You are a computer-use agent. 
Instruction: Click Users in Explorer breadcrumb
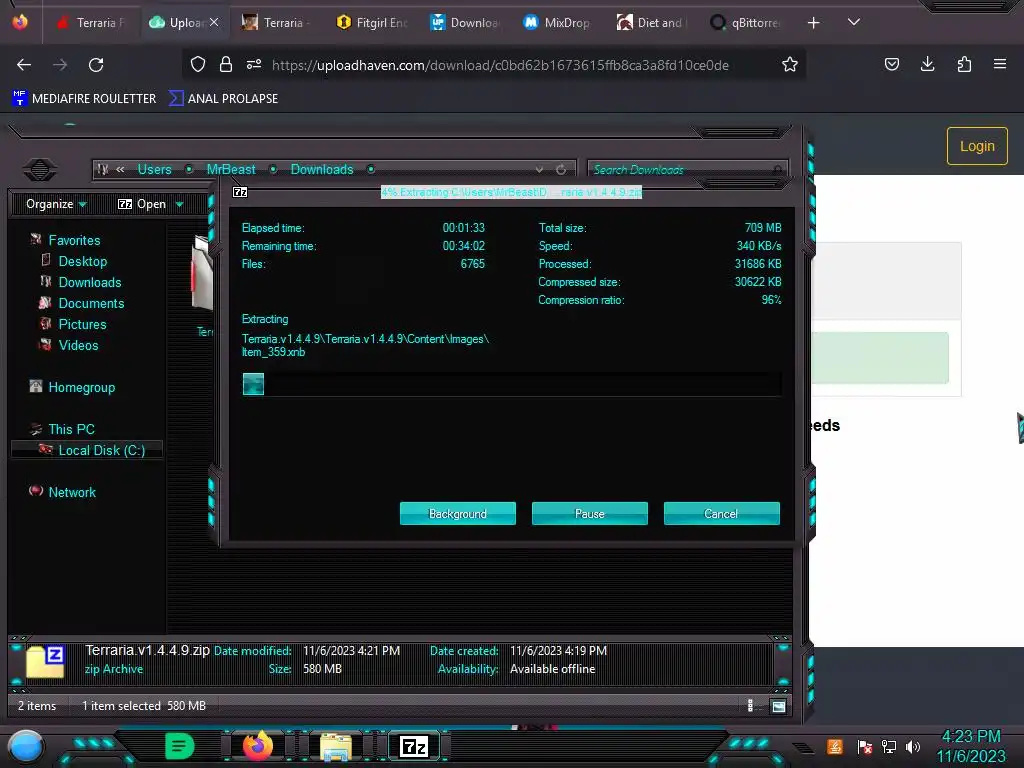click(154, 169)
